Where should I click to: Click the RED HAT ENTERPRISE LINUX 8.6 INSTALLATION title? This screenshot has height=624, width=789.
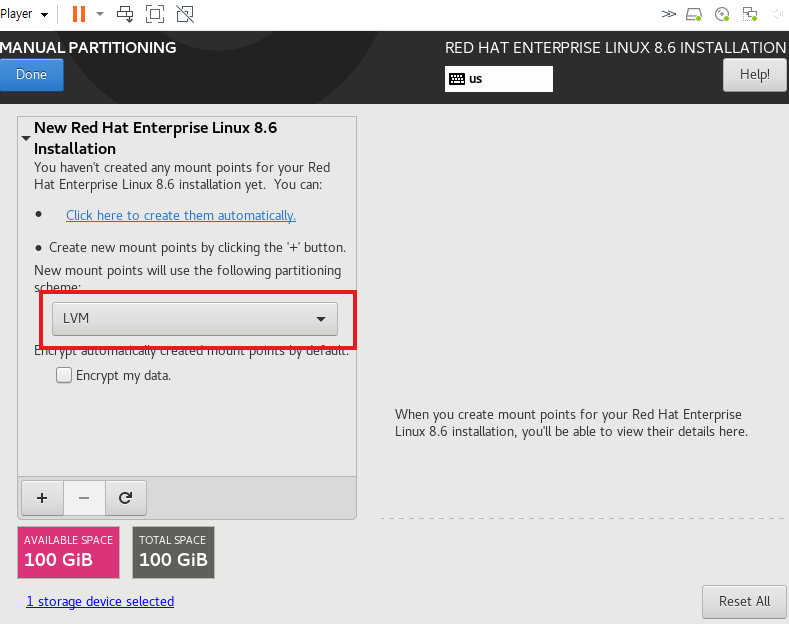615,48
